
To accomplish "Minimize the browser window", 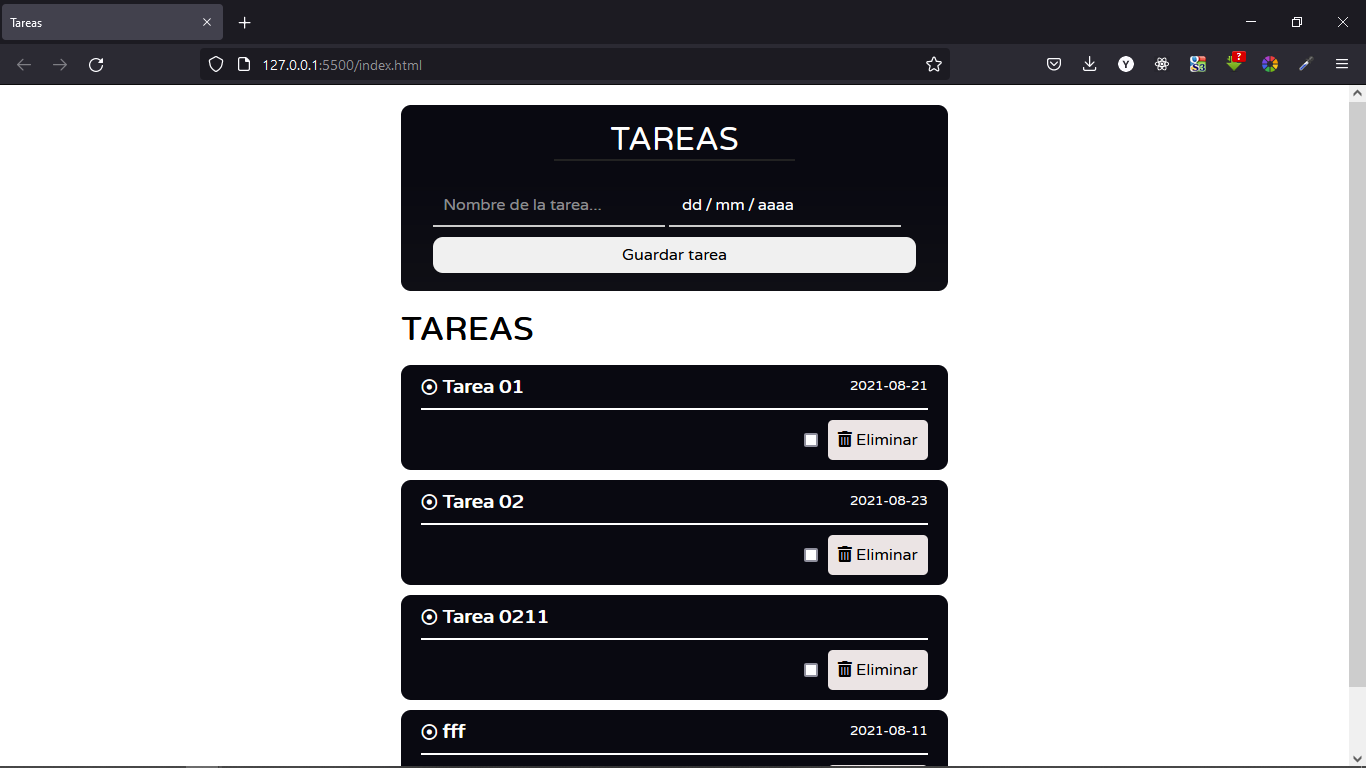I will click(x=1251, y=22).
